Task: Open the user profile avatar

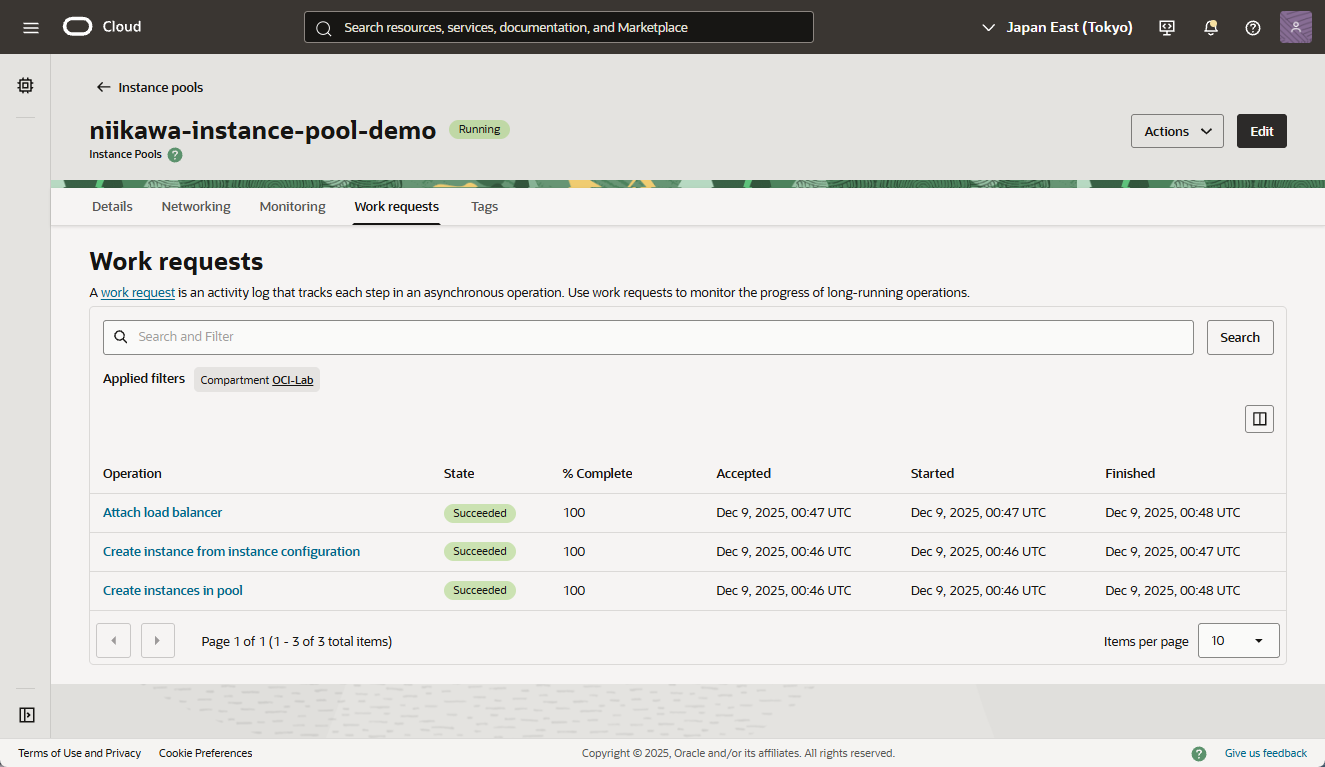Action: (x=1295, y=27)
